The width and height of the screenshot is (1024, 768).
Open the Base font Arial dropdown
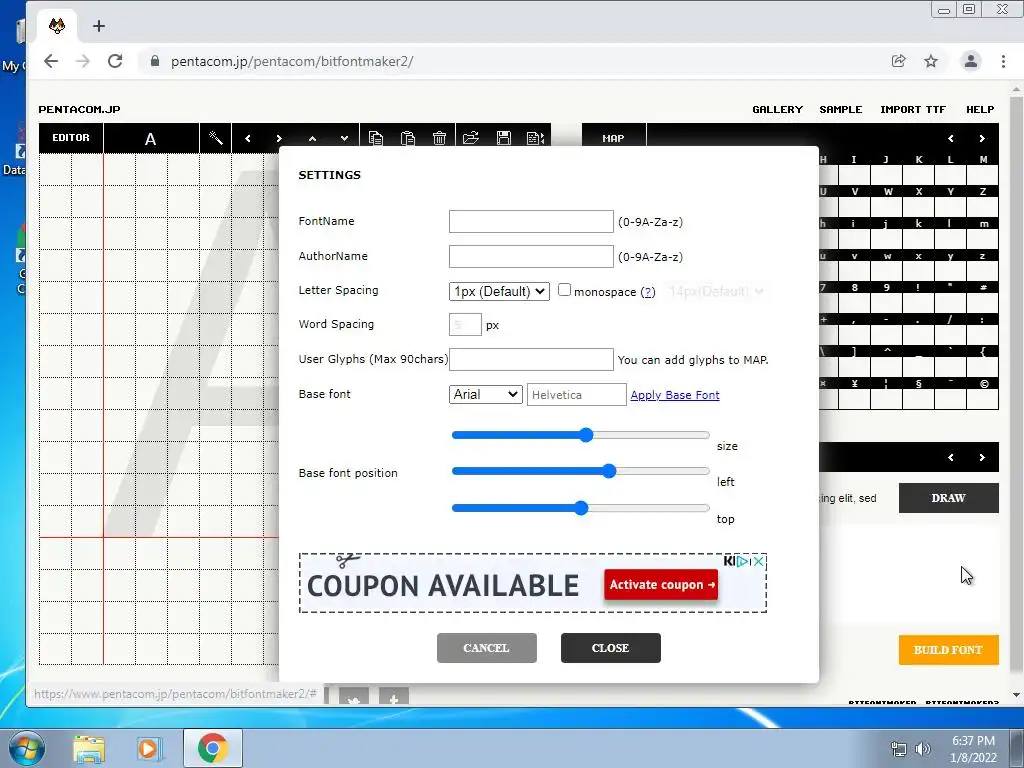click(x=485, y=394)
